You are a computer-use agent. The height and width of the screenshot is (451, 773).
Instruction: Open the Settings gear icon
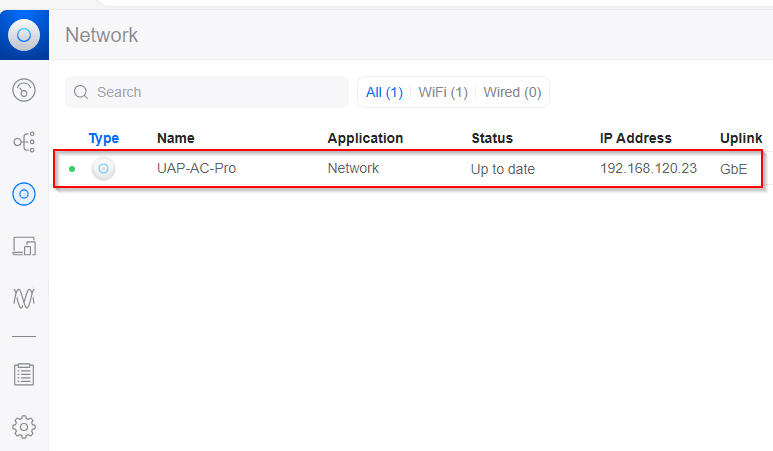point(24,426)
